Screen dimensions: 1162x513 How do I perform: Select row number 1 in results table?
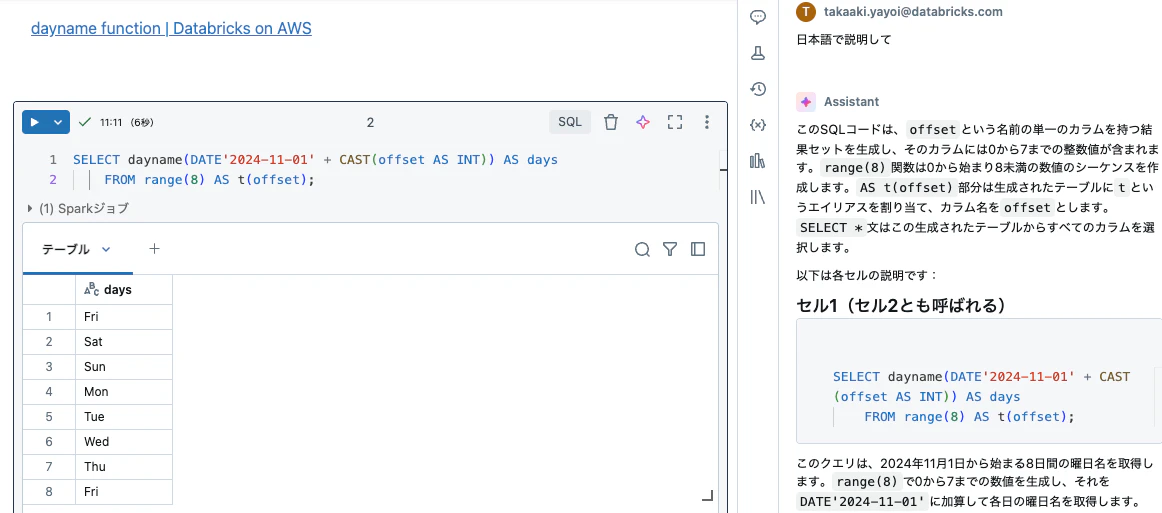pos(49,317)
